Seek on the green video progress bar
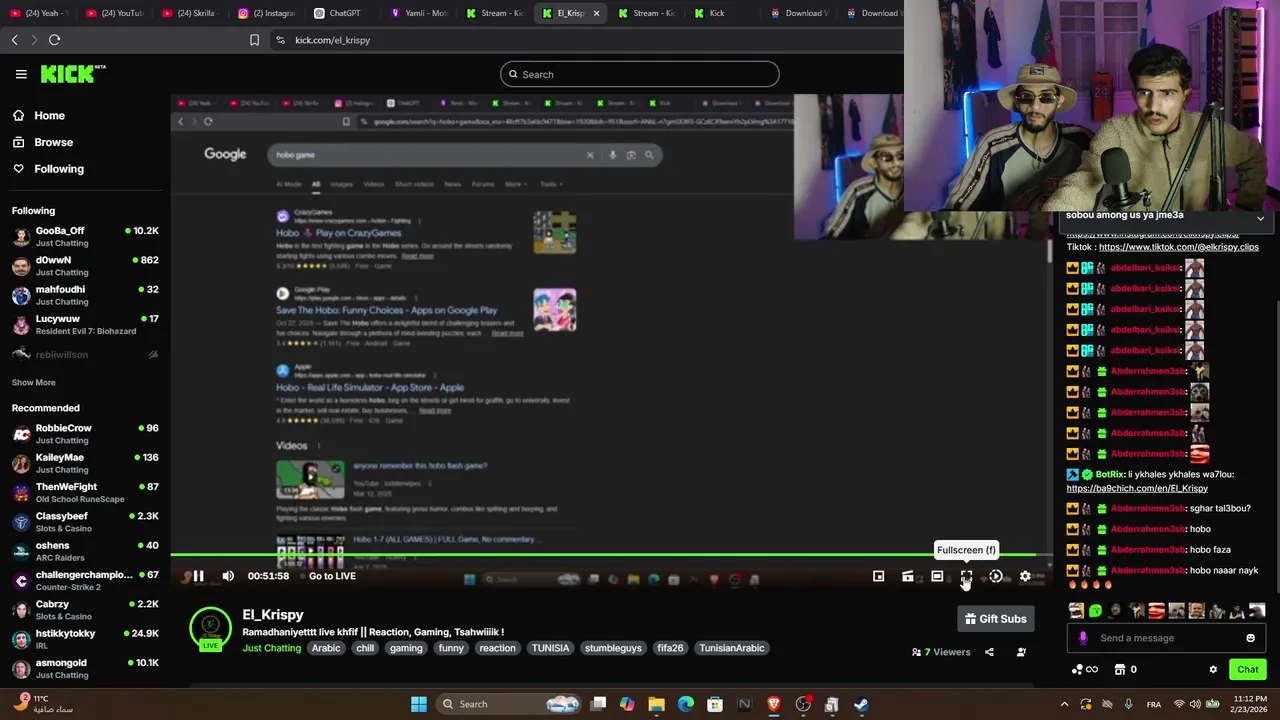The image size is (1280, 720). pos(610,555)
